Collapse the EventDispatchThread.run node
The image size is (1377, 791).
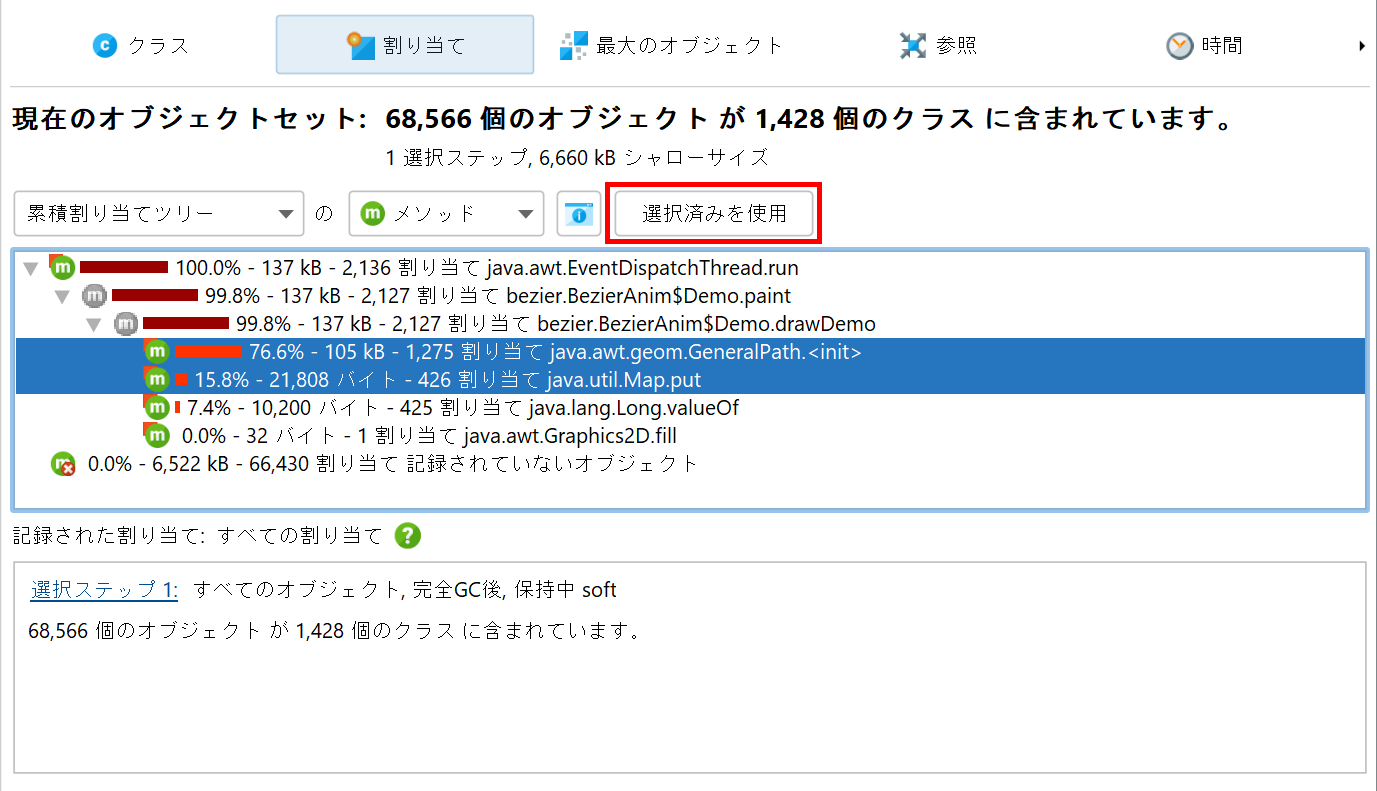coord(31,268)
